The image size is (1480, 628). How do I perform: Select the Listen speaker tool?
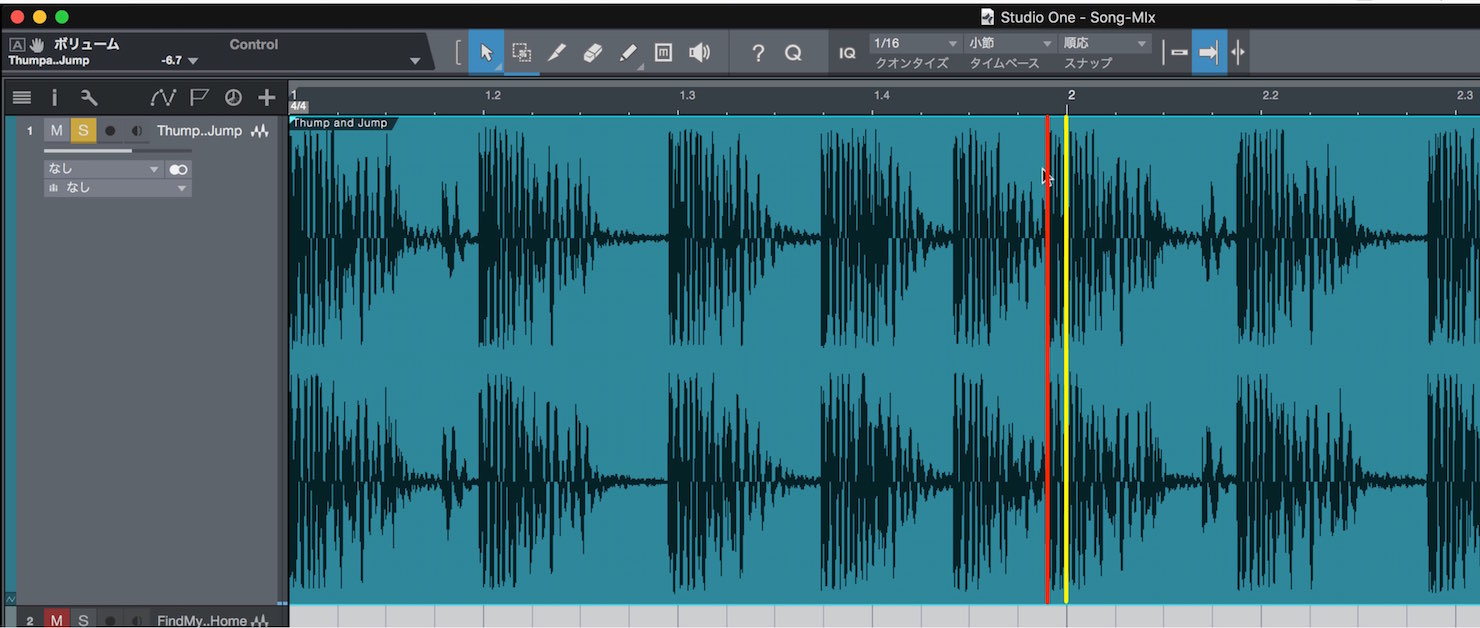(699, 53)
